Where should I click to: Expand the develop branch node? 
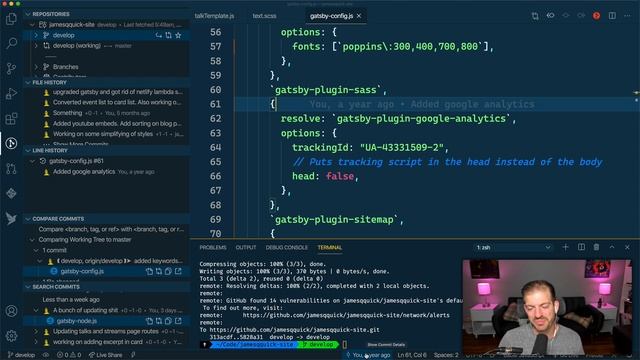(x=36, y=36)
